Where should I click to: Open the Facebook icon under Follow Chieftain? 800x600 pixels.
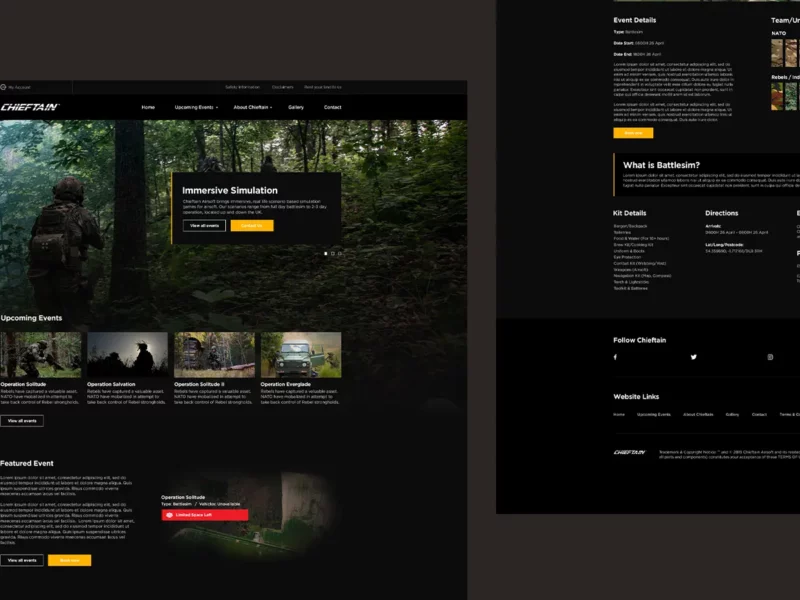(x=615, y=357)
